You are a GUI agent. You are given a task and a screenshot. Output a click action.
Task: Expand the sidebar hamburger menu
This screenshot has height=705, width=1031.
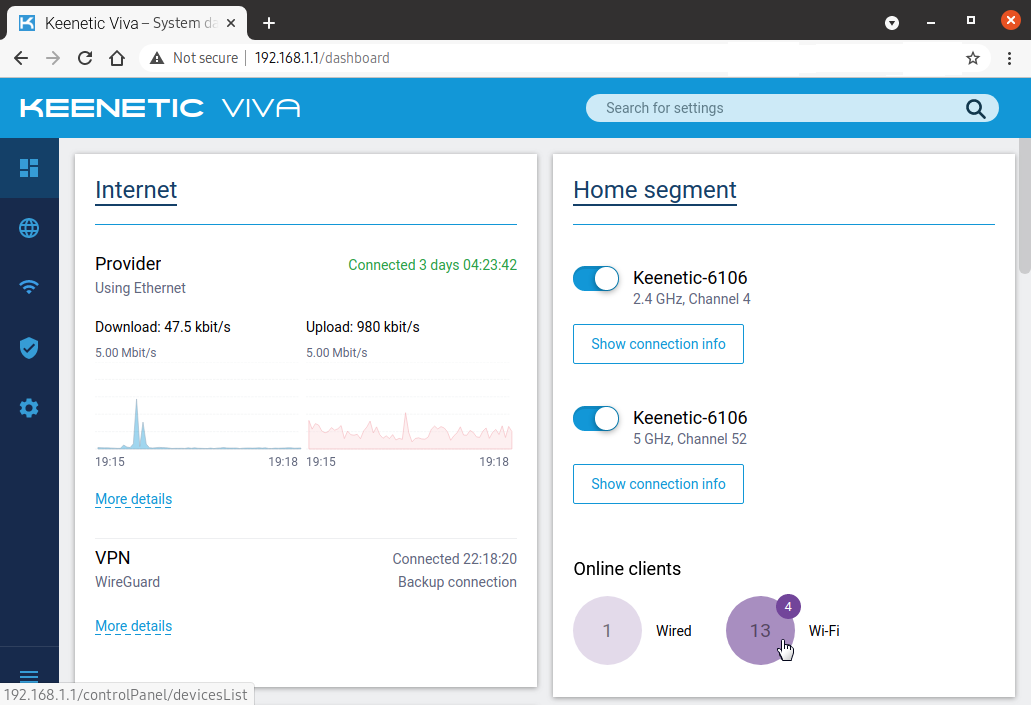click(29, 676)
